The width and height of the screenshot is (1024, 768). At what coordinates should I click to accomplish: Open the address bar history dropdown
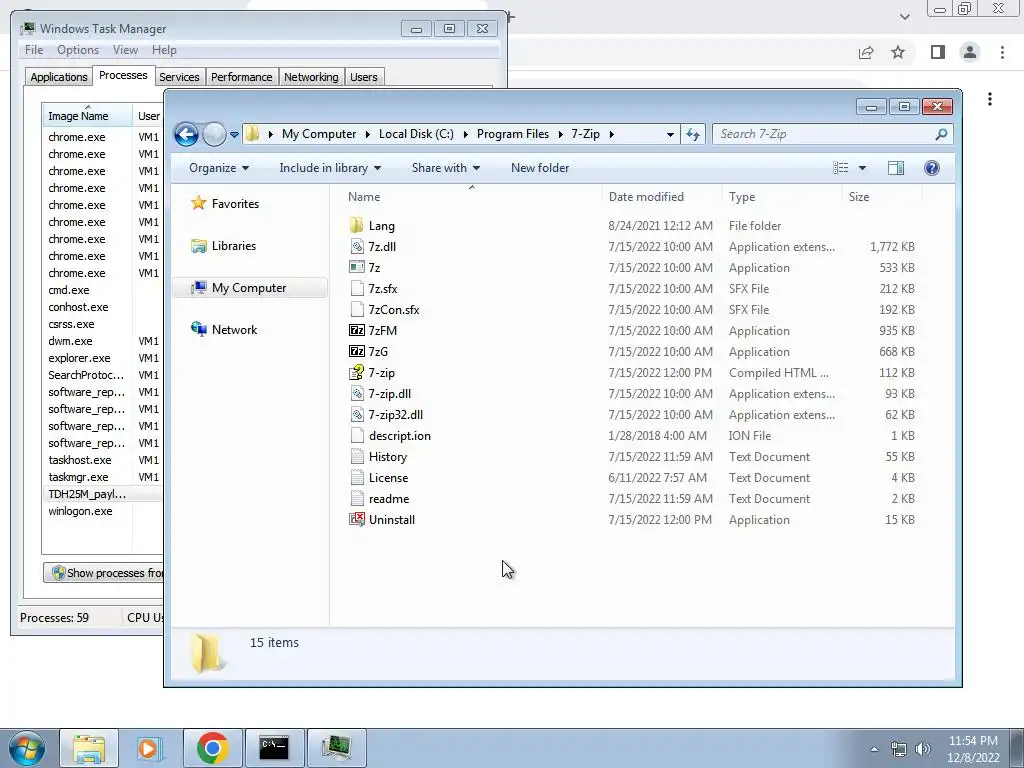point(670,134)
